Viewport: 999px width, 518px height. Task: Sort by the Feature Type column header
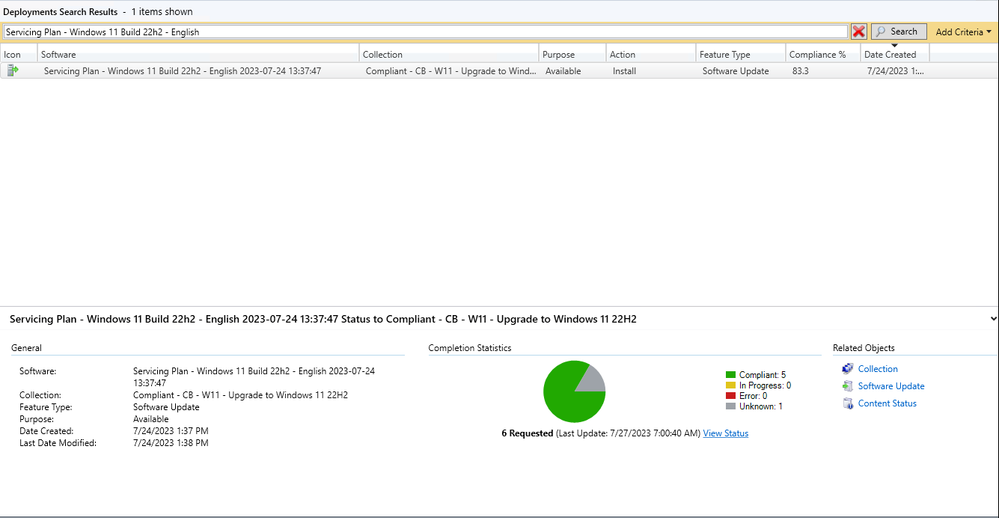740,55
